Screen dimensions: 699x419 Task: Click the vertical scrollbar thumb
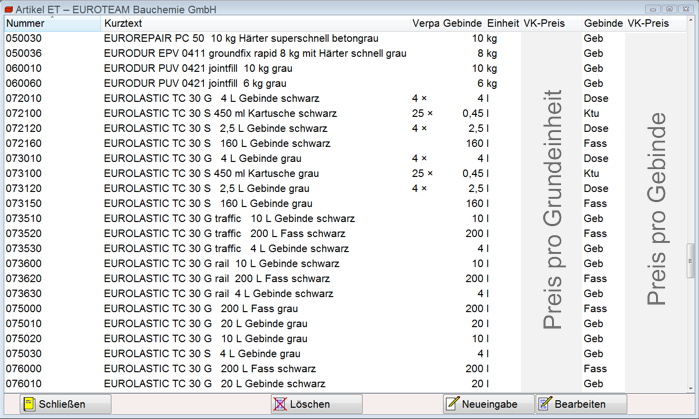click(x=691, y=261)
